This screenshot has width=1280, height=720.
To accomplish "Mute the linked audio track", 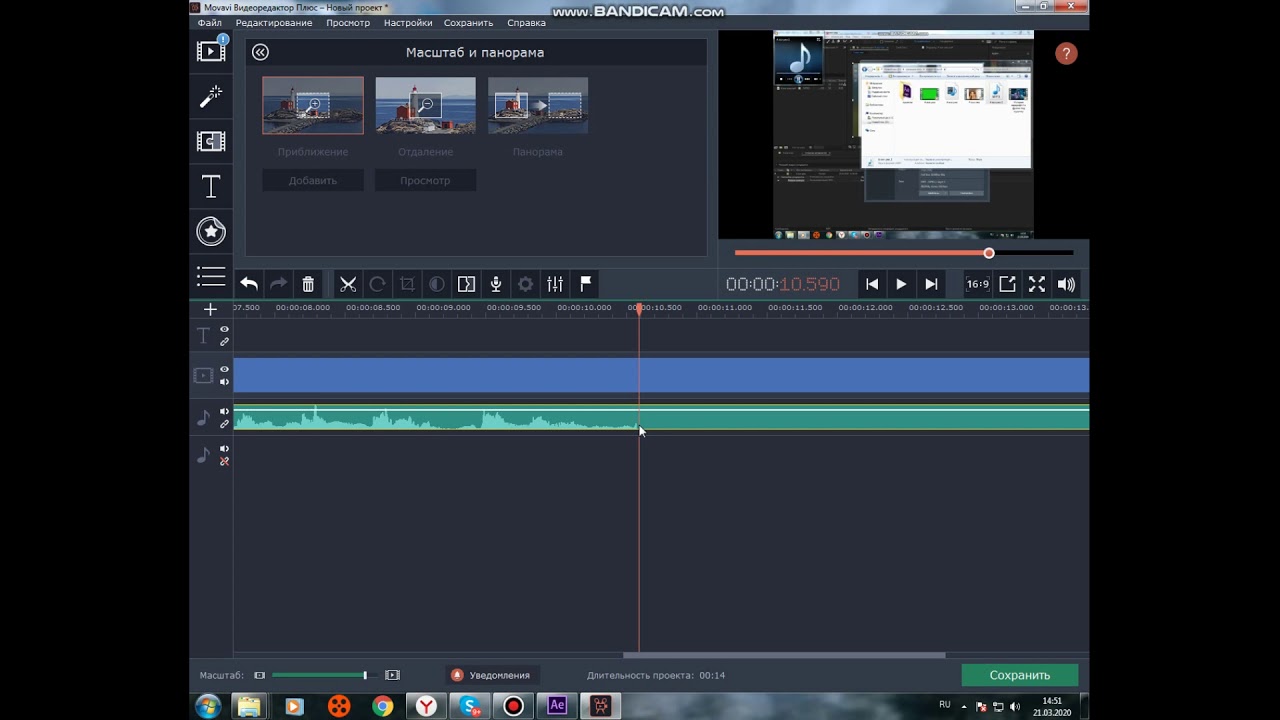I will pyautogui.click(x=224, y=411).
